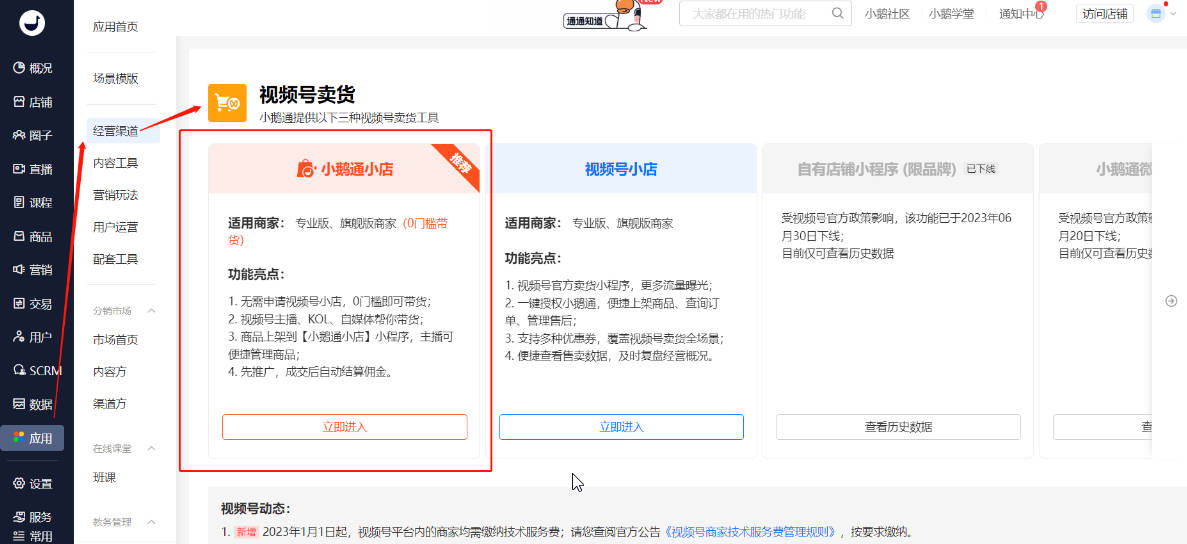Select 应用 apps in main sidebar
The height and width of the screenshot is (544, 1187).
(33, 438)
